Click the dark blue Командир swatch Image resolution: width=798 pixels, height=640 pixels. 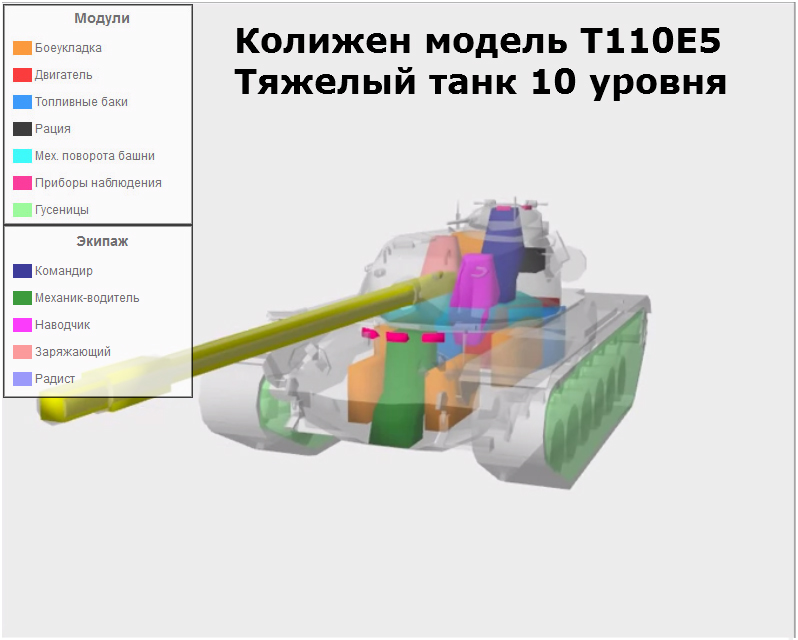pos(22,271)
